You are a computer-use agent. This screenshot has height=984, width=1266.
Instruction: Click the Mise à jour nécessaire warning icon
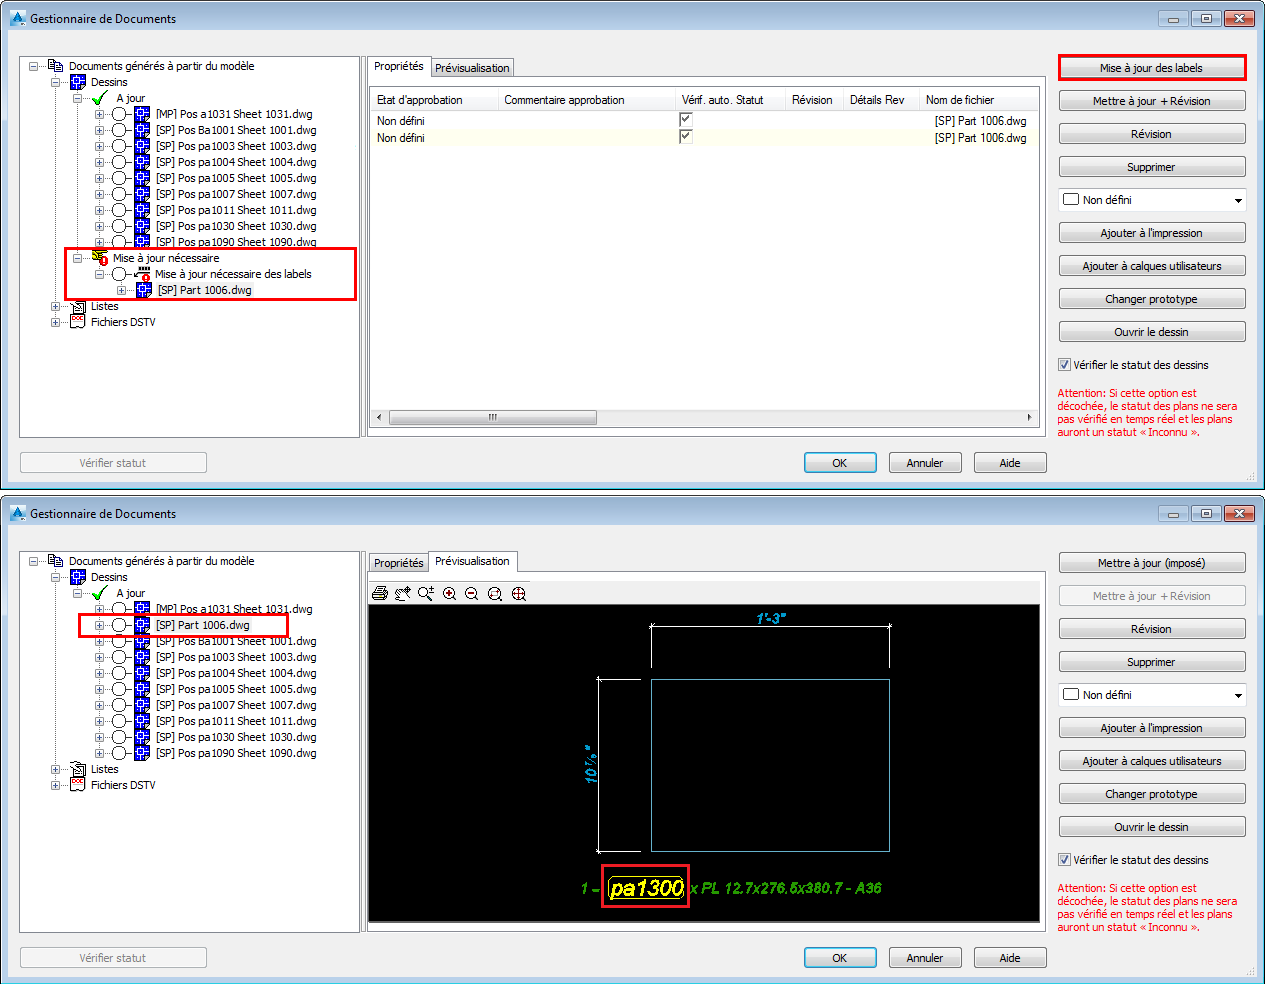pos(99,258)
